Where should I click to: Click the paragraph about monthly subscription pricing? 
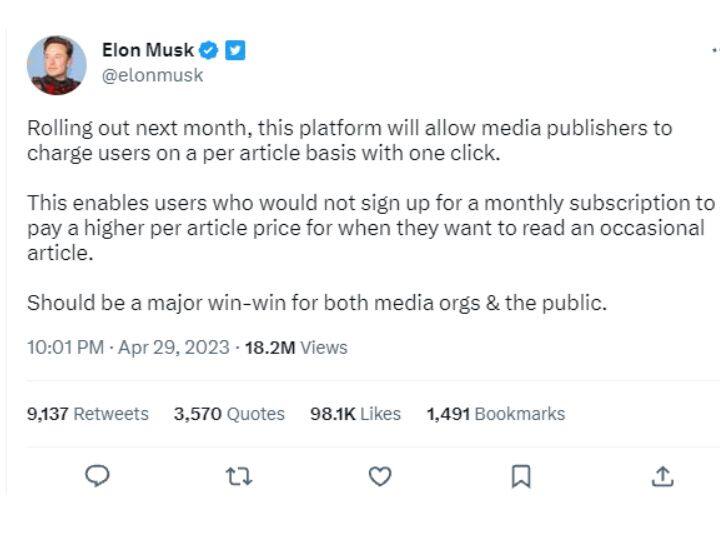tap(370, 227)
